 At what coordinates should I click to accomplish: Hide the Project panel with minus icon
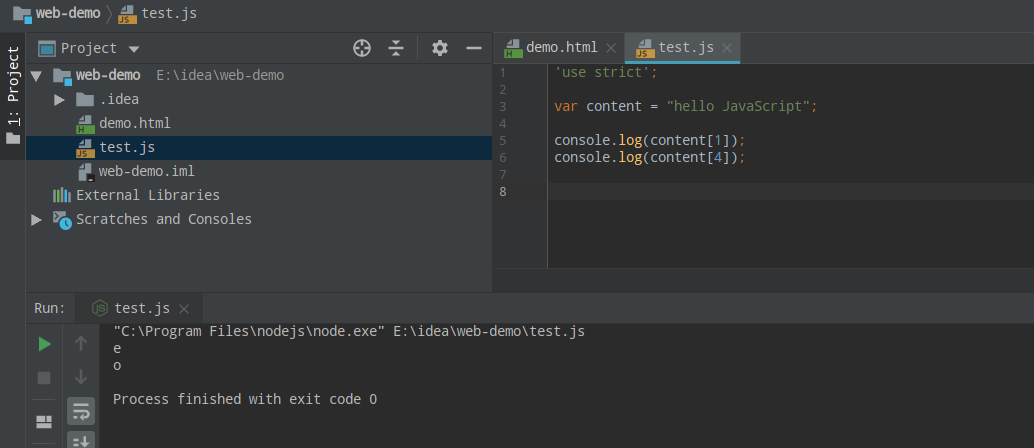[x=473, y=48]
